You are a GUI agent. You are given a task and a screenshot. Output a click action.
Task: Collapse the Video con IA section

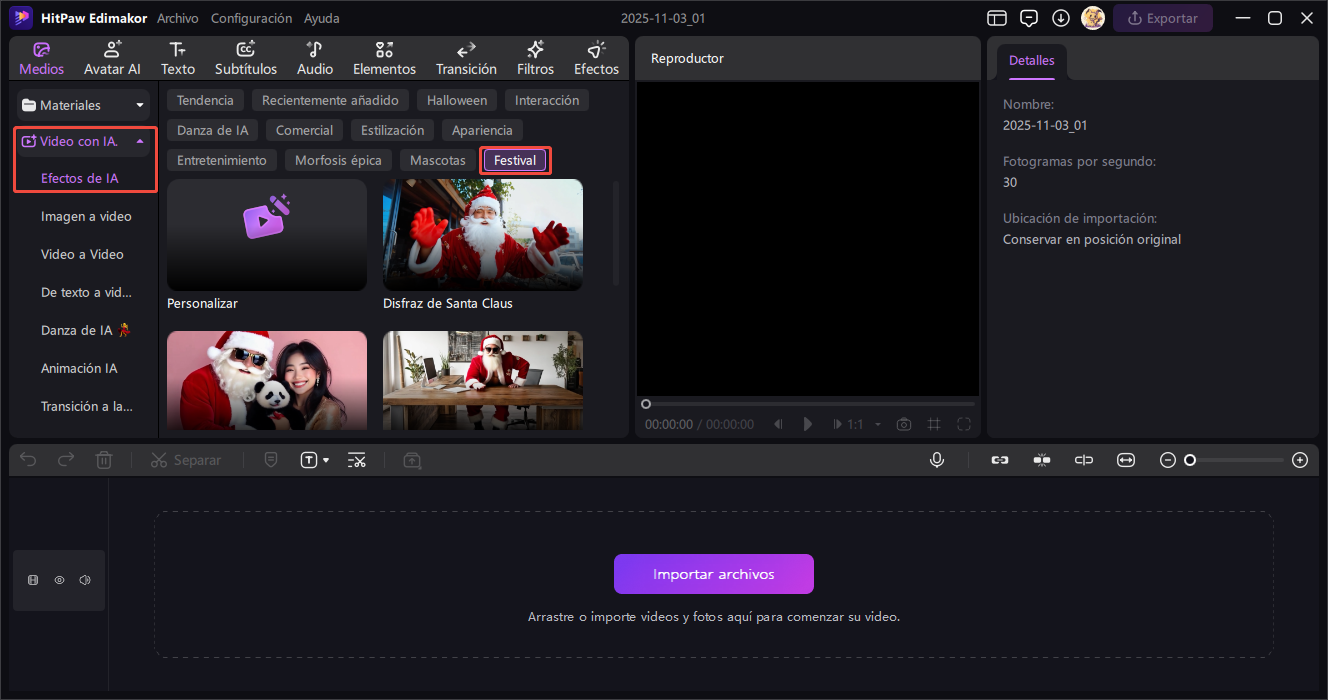[139, 142]
